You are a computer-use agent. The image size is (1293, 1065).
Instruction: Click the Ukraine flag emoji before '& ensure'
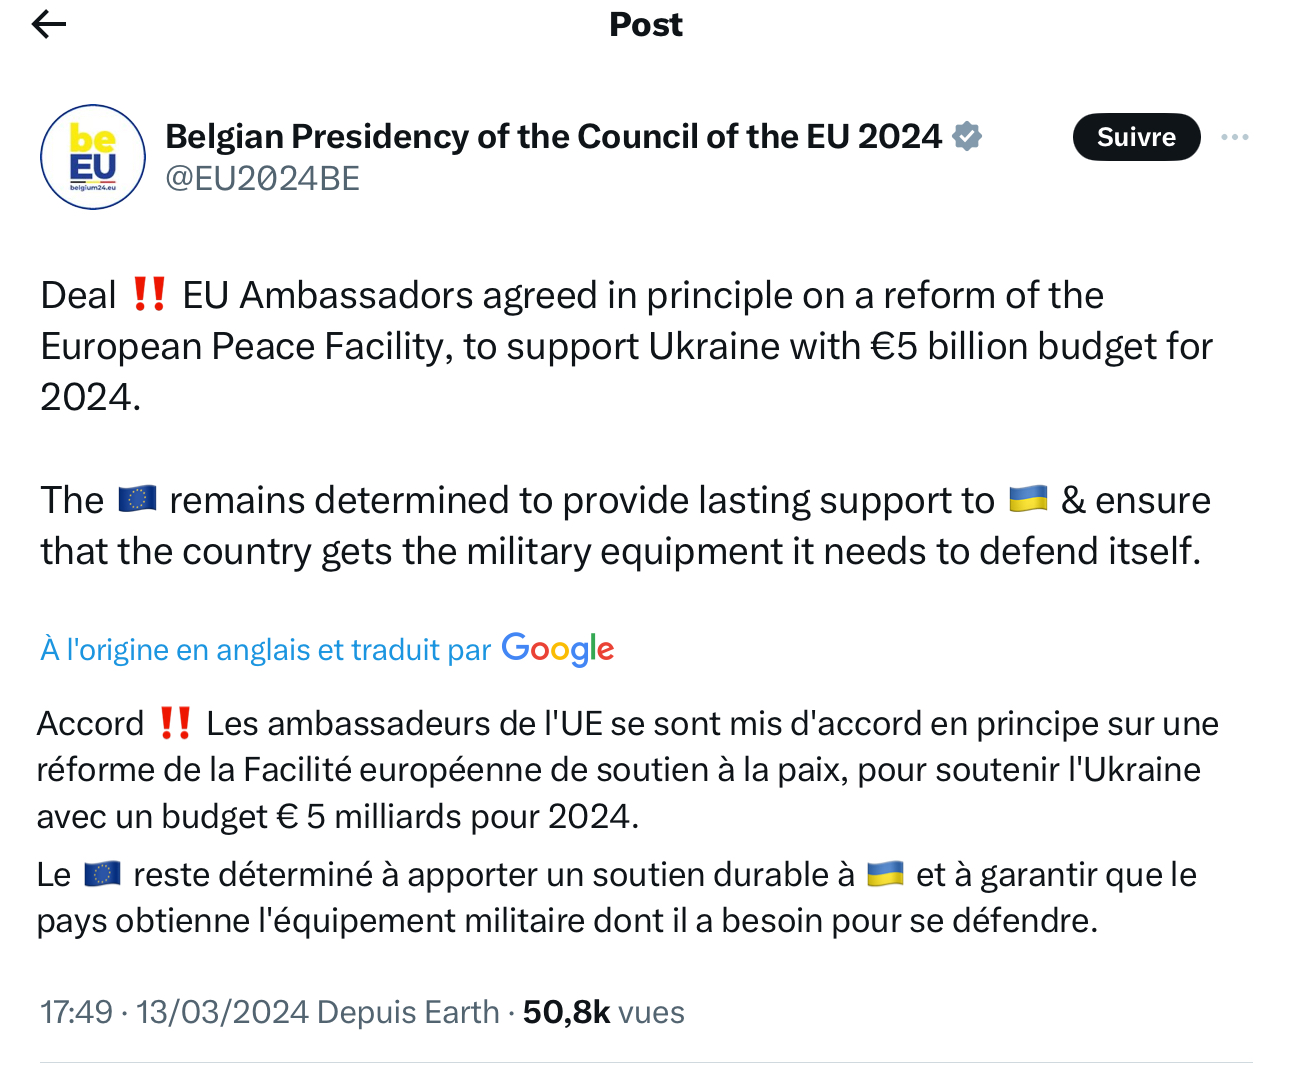[x=1028, y=499]
